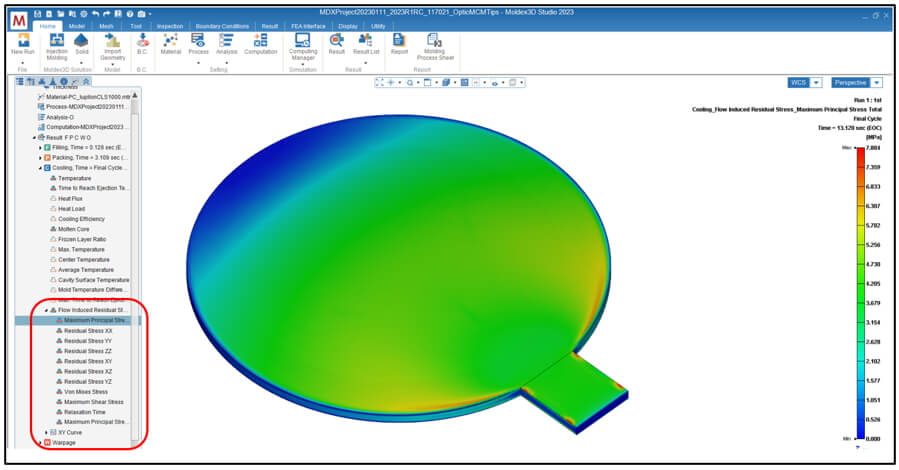Expand the Filling result node
The width and height of the screenshot is (899, 470).
[x=40, y=148]
